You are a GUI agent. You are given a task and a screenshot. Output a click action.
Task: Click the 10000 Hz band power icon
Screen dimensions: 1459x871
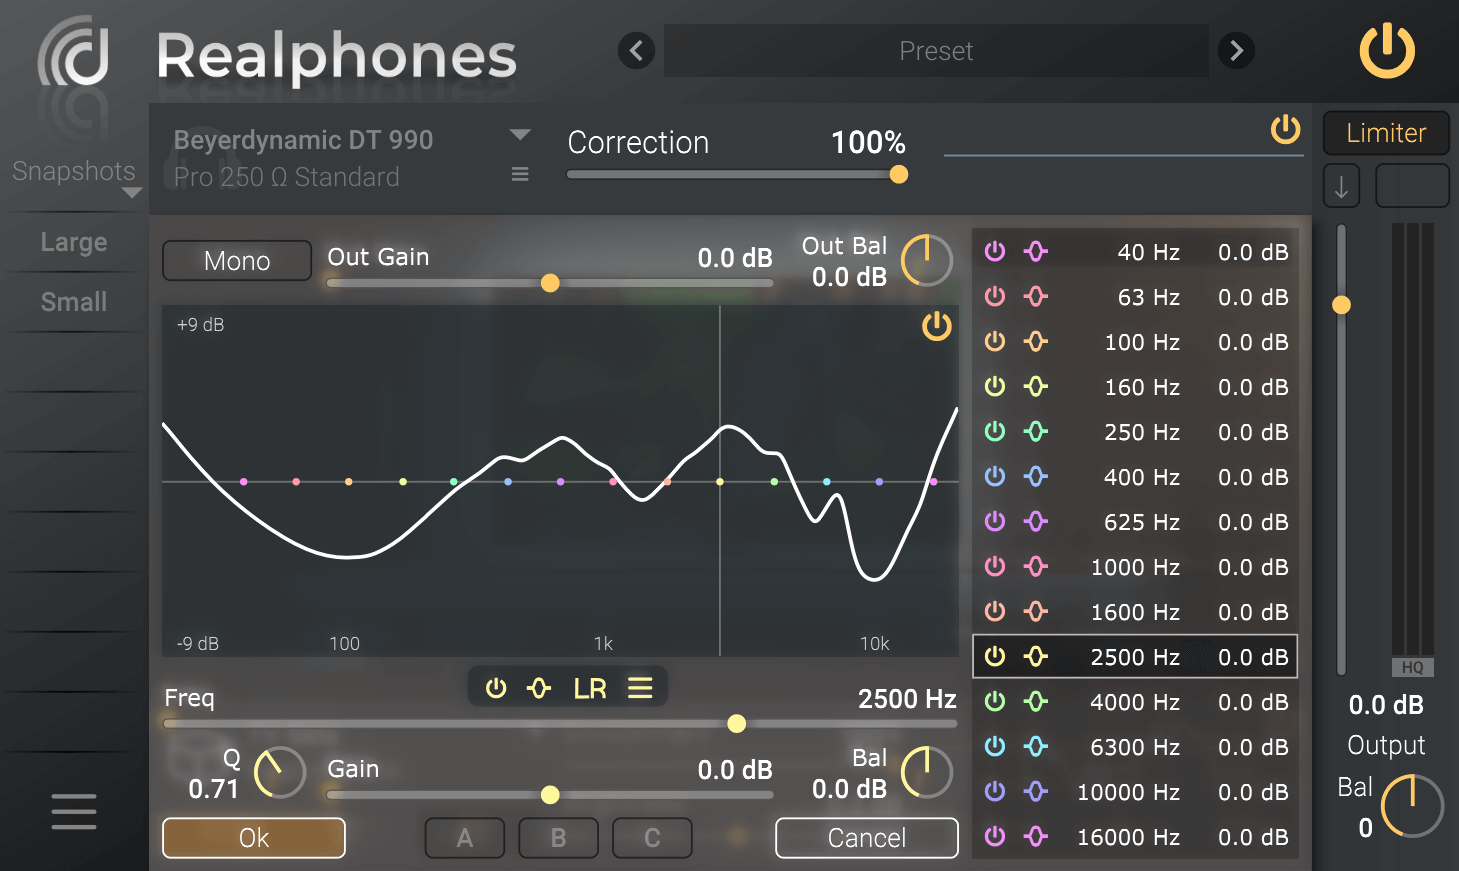coord(995,791)
